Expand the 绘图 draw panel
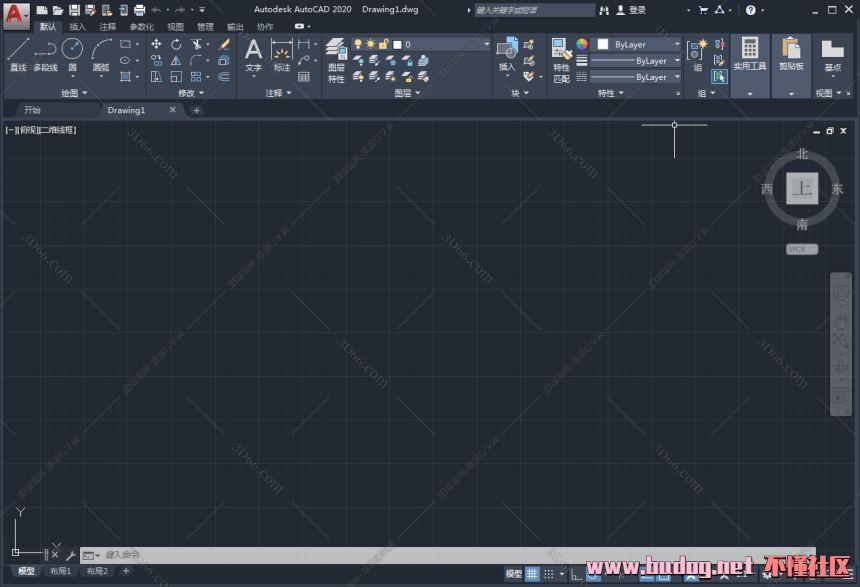This screenshot has height=587, width=860. 73,93
